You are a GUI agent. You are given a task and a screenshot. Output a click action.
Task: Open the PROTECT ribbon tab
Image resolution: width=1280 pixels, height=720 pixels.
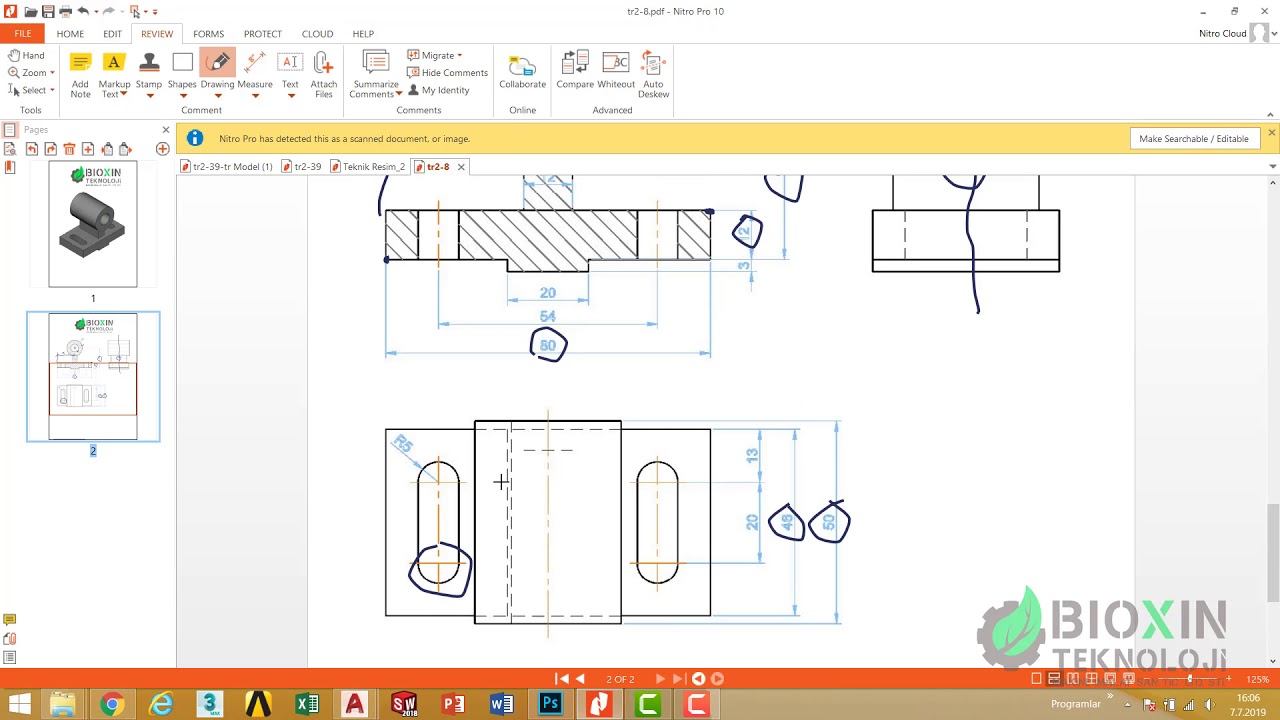coord(263,34)
